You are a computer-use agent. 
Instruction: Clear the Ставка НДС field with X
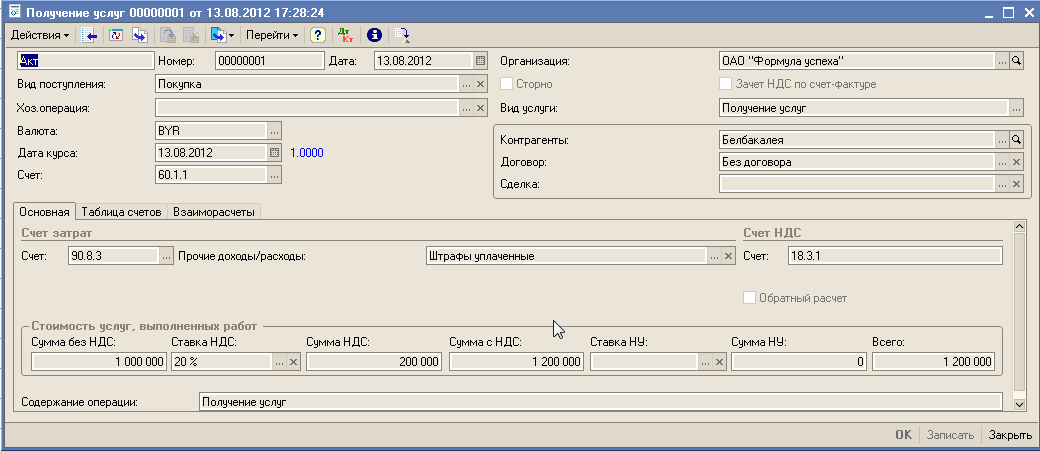coord(293,361)
